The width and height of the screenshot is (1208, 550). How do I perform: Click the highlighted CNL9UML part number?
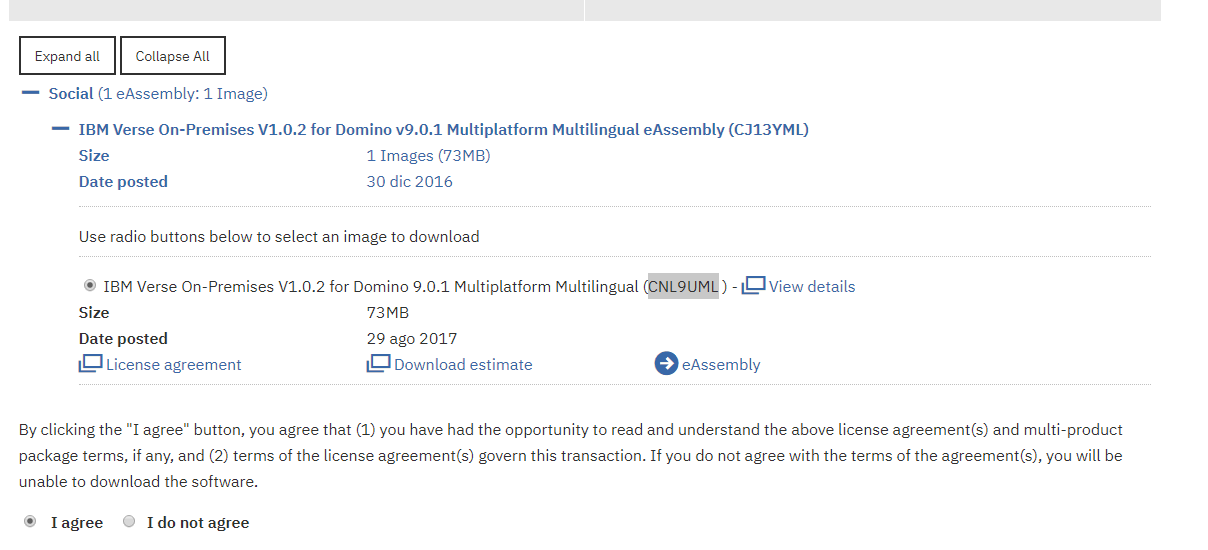click(x=683, y=286)
